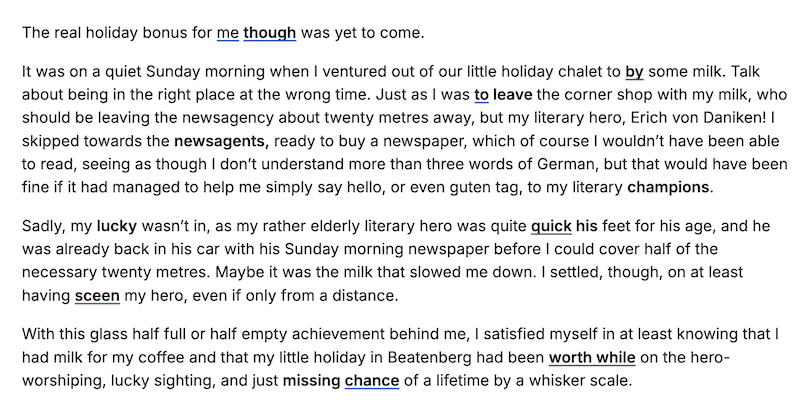Click the bold word 'leave'
Image resolution: width=800 pixels, height=412 pixels.
pyautogui.click(x=513, y=95)
